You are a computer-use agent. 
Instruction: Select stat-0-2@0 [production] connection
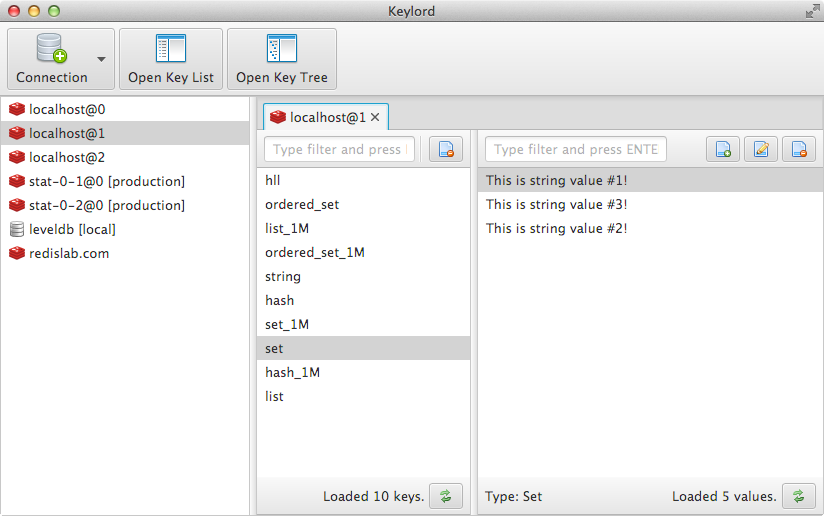tap(125, 205)
